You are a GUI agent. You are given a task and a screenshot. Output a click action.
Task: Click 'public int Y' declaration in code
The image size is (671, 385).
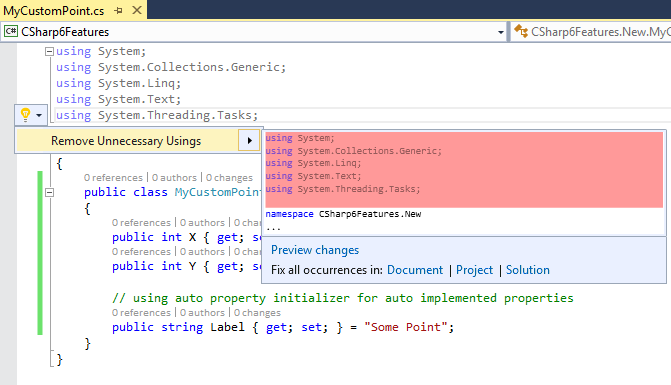154,267
